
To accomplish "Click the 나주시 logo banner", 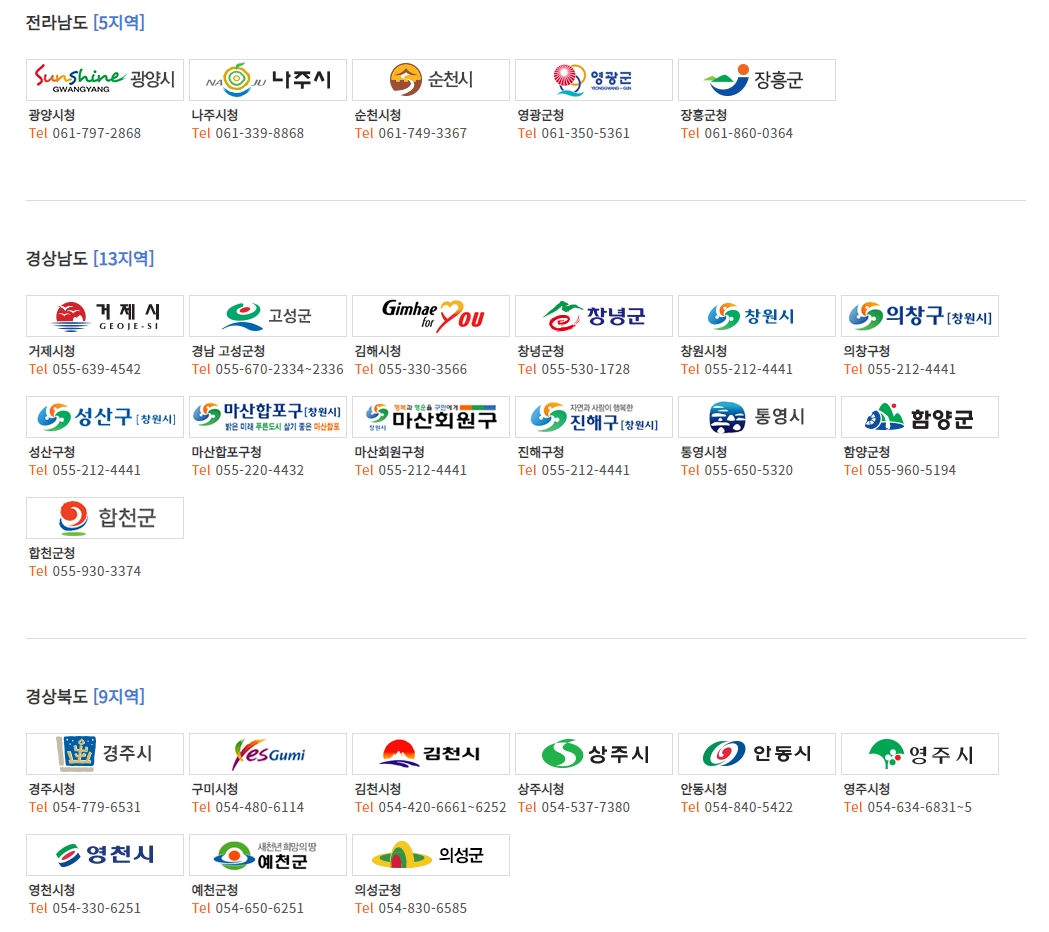I will pyautogui.click(x=268, y=80).
